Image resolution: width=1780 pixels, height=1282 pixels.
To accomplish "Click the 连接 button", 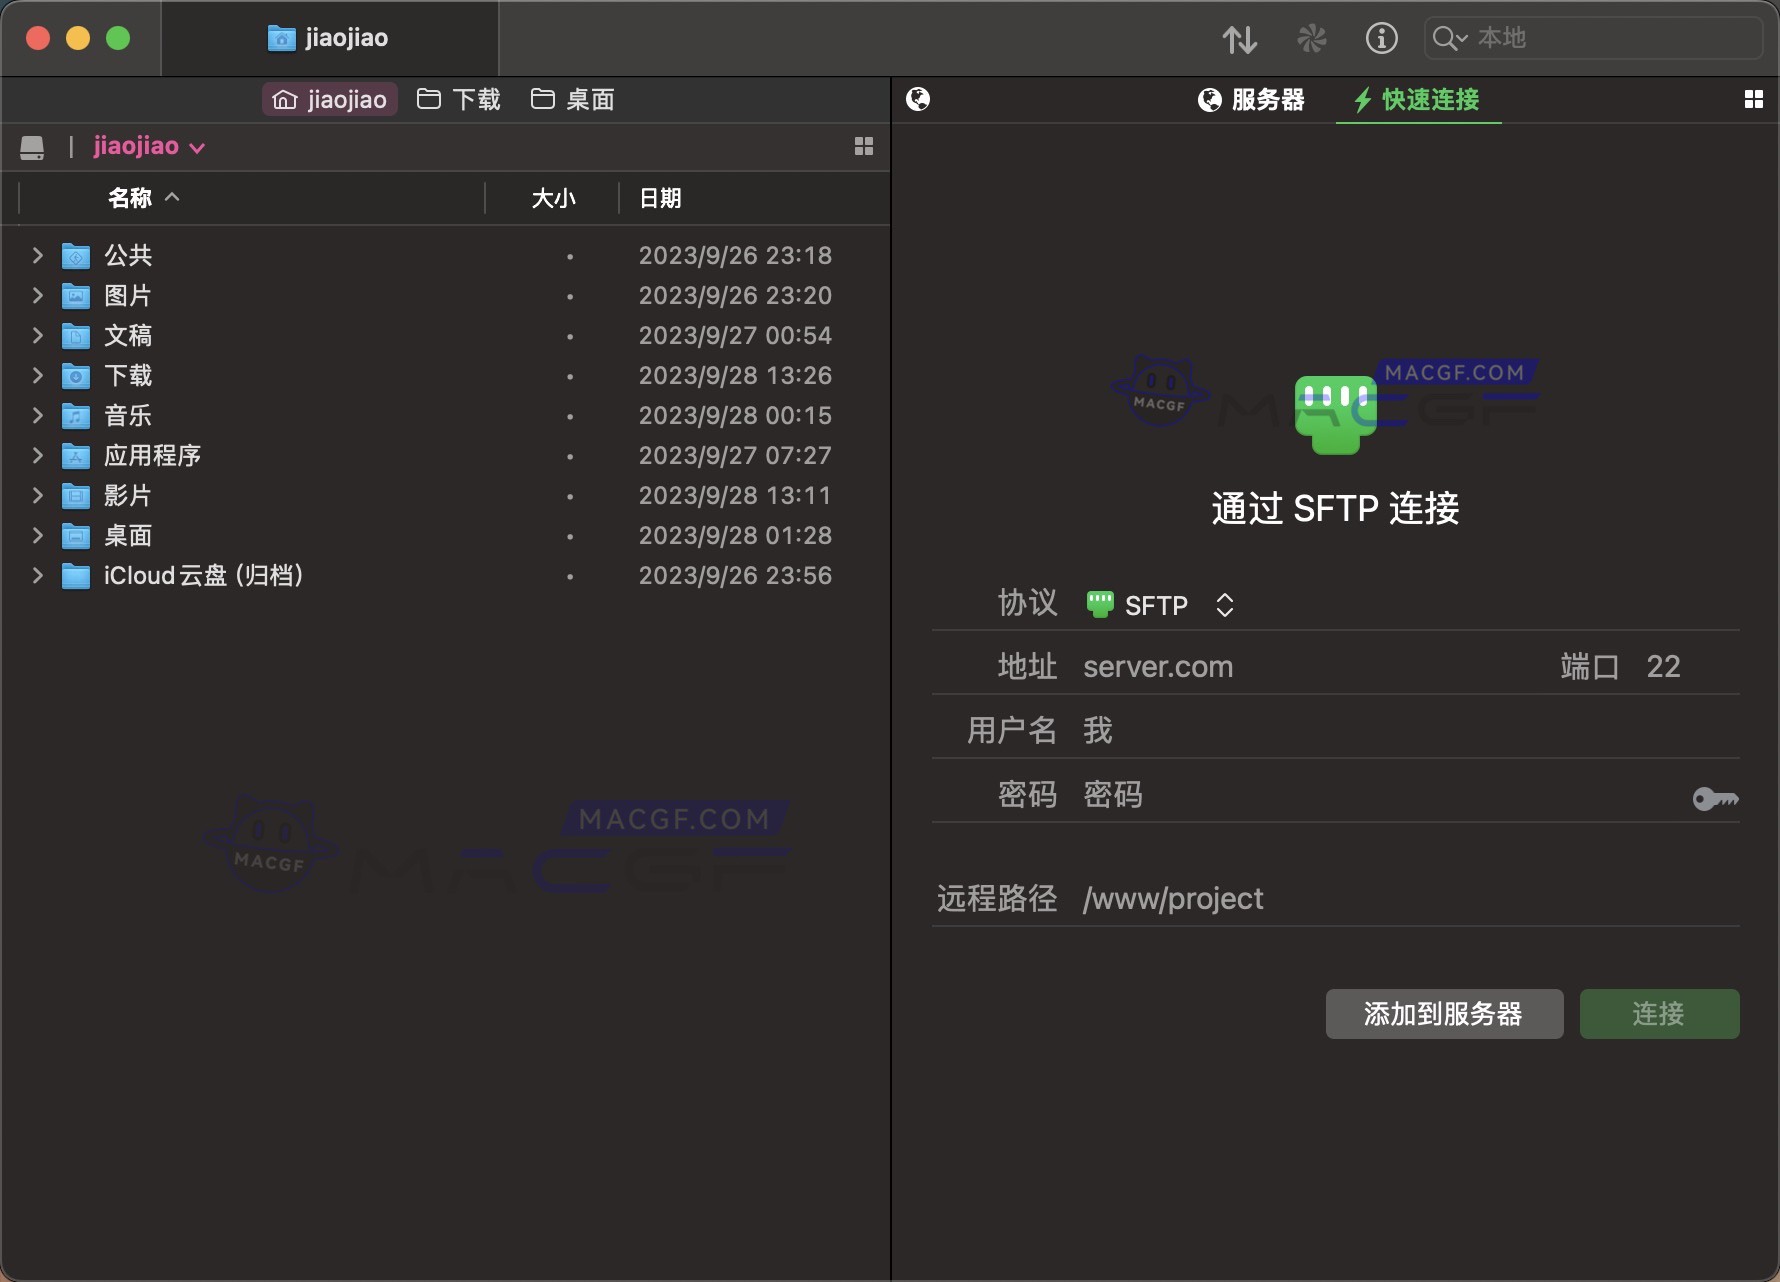I will (x=1659, y=1014).
